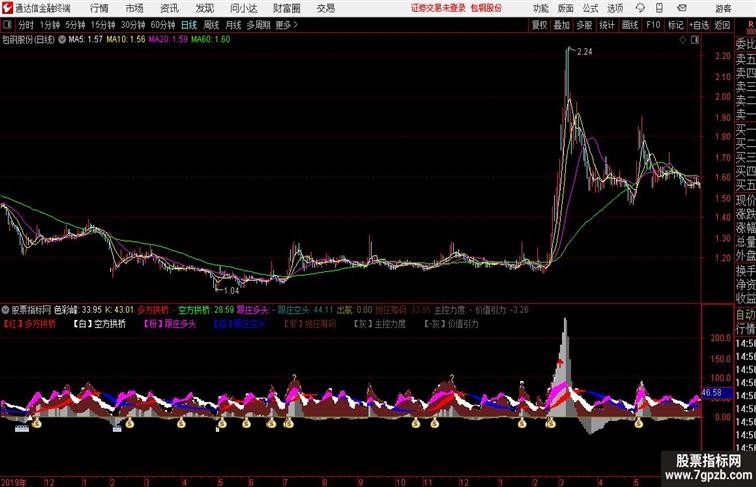Click the 1.04 low price label

[231, 290]
